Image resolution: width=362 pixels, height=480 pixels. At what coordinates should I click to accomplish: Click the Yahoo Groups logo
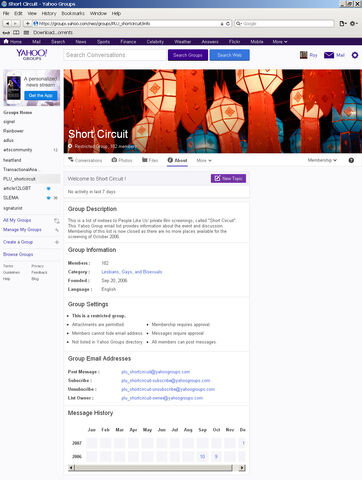pos(32,54)
